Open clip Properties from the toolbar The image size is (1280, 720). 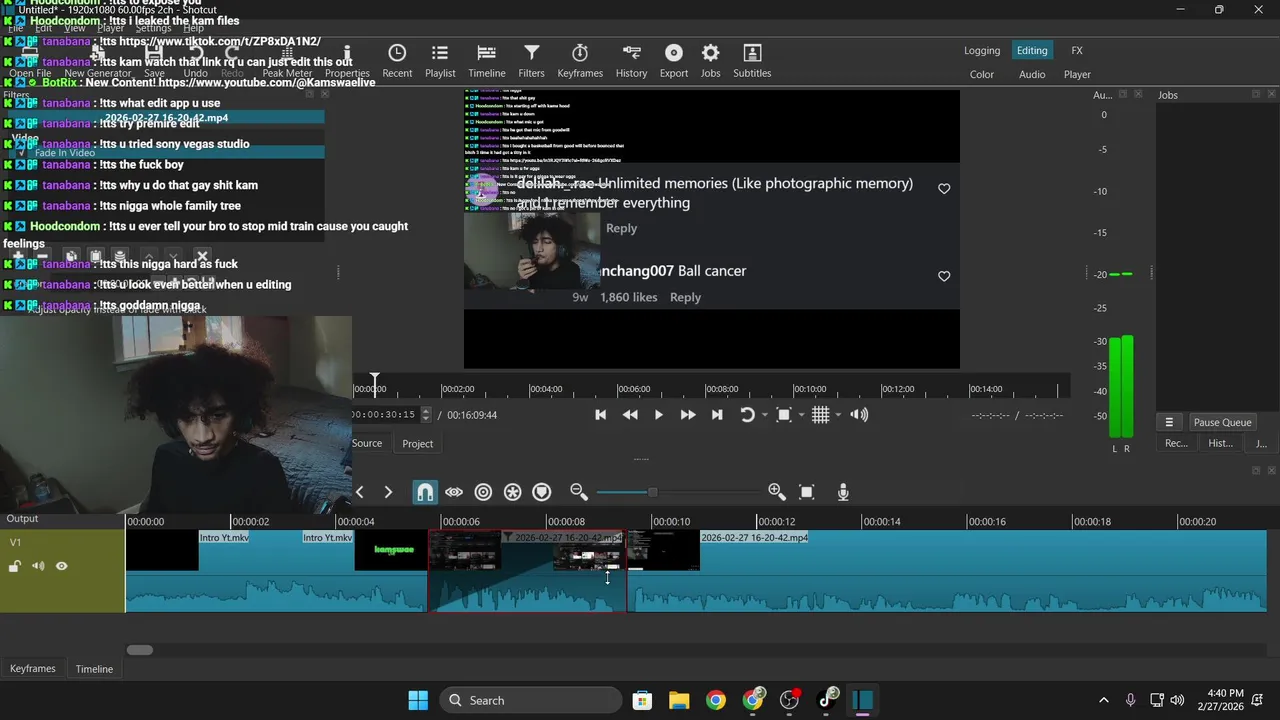pos(347,60)
